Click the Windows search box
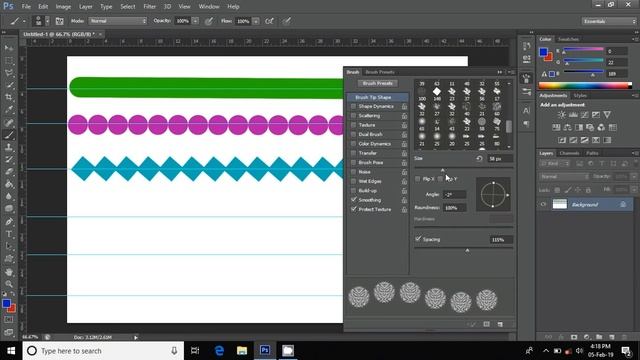 tap(103, 351)
